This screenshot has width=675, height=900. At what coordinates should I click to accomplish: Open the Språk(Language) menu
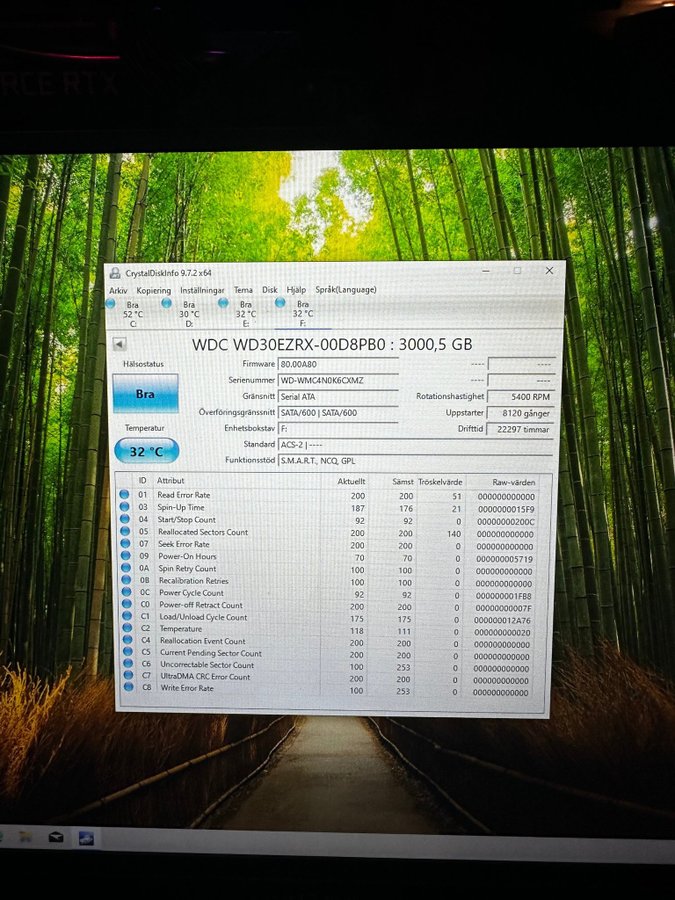(346, 290)
